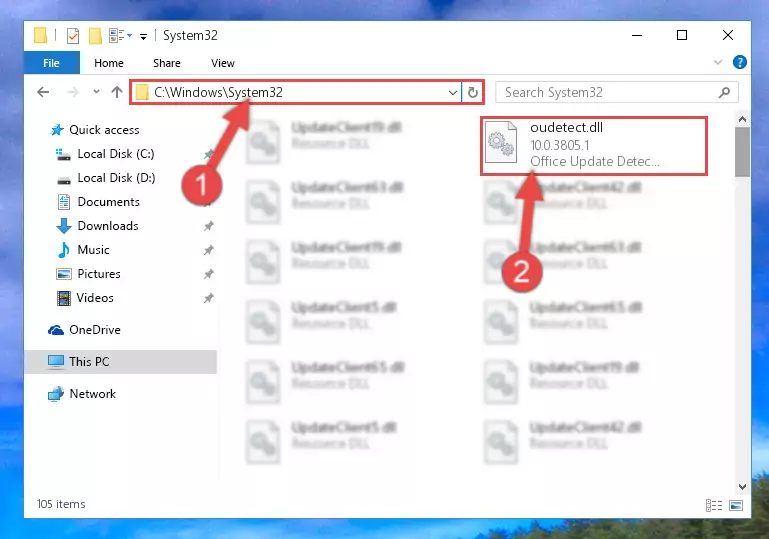Image resolution: width=769 pixels, height=539 pixels.
Task: Click scrollbar up arrow in file list
Action: pos(742,119)
